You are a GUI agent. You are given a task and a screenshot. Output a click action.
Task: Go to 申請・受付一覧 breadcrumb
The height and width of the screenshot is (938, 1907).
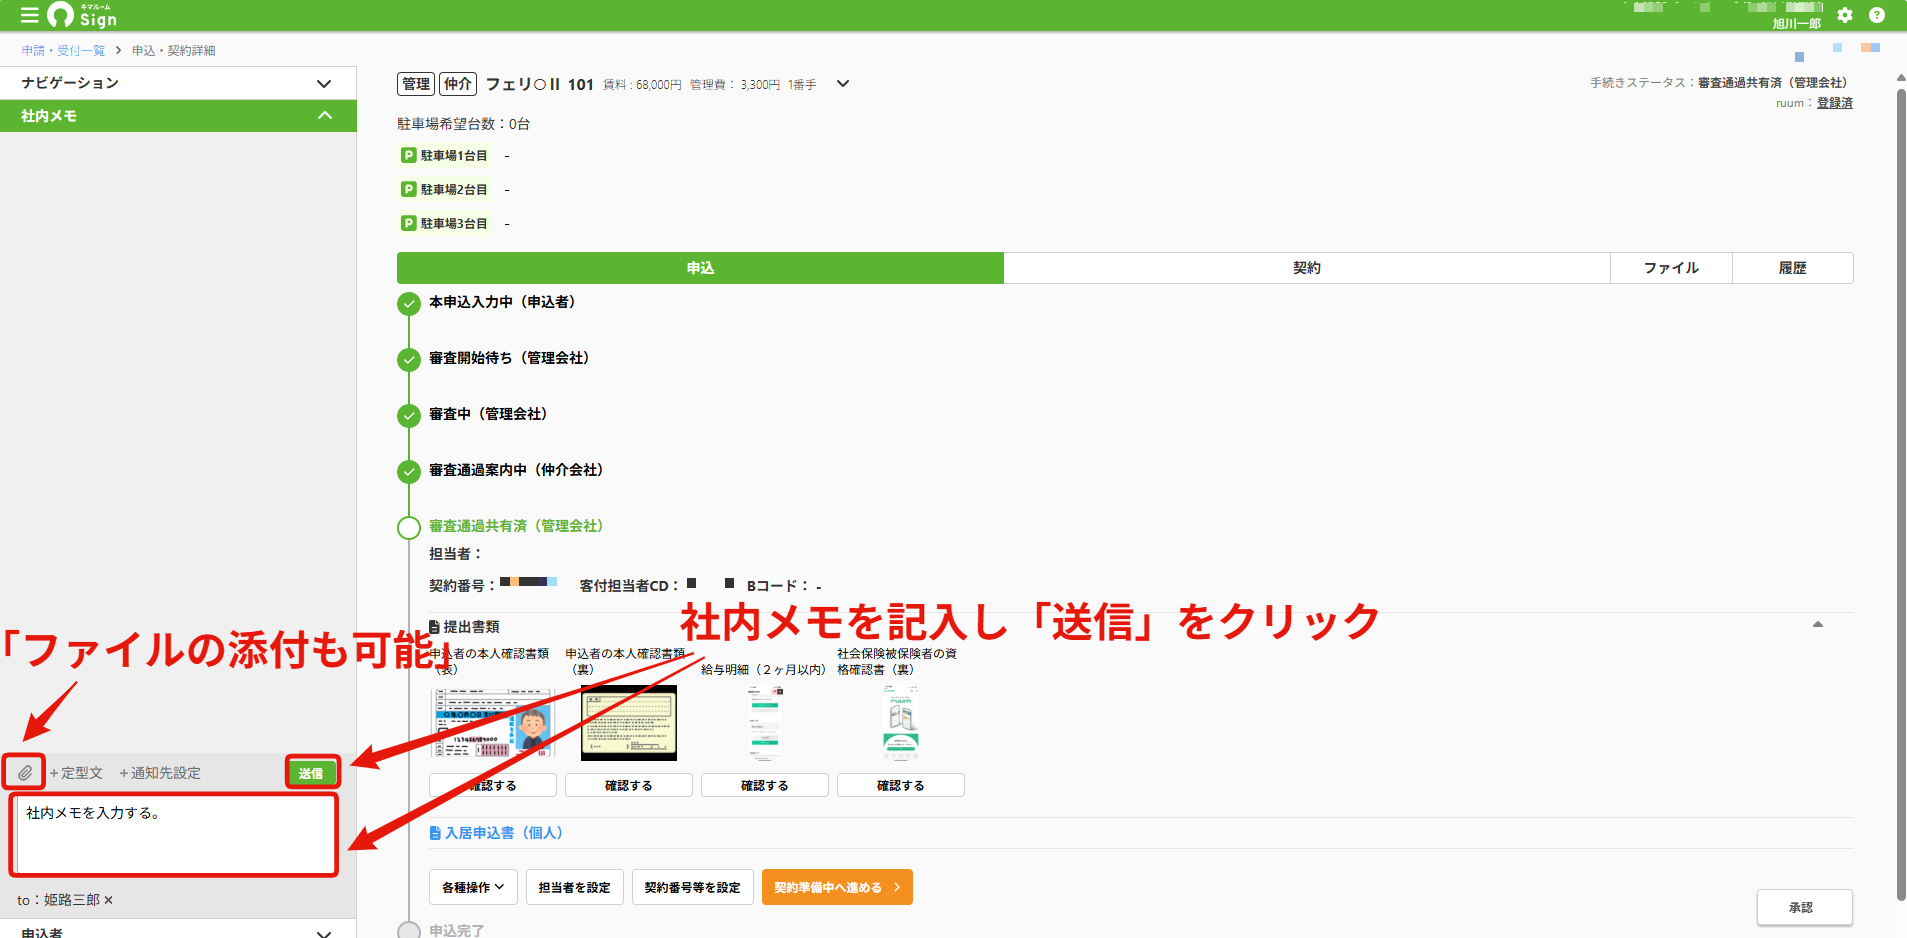(x=63, y=50)
